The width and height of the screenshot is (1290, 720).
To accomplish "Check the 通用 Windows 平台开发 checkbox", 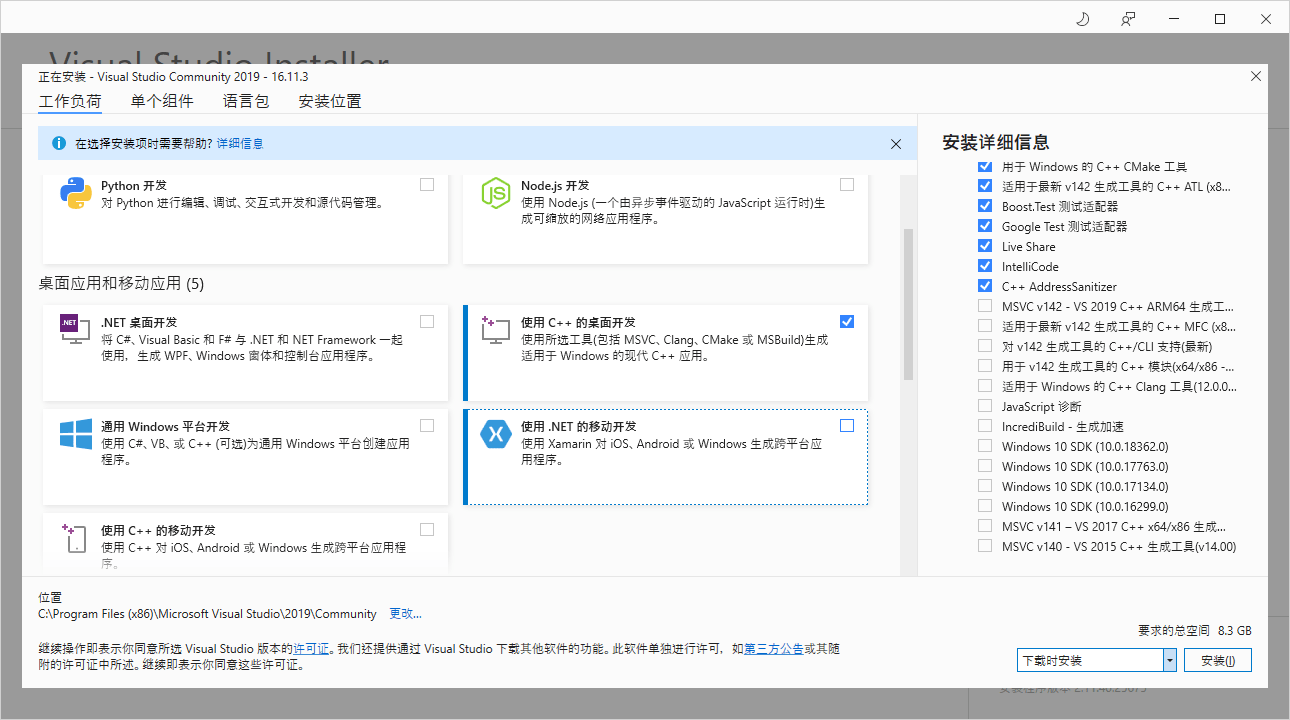I will coord(427,425).
